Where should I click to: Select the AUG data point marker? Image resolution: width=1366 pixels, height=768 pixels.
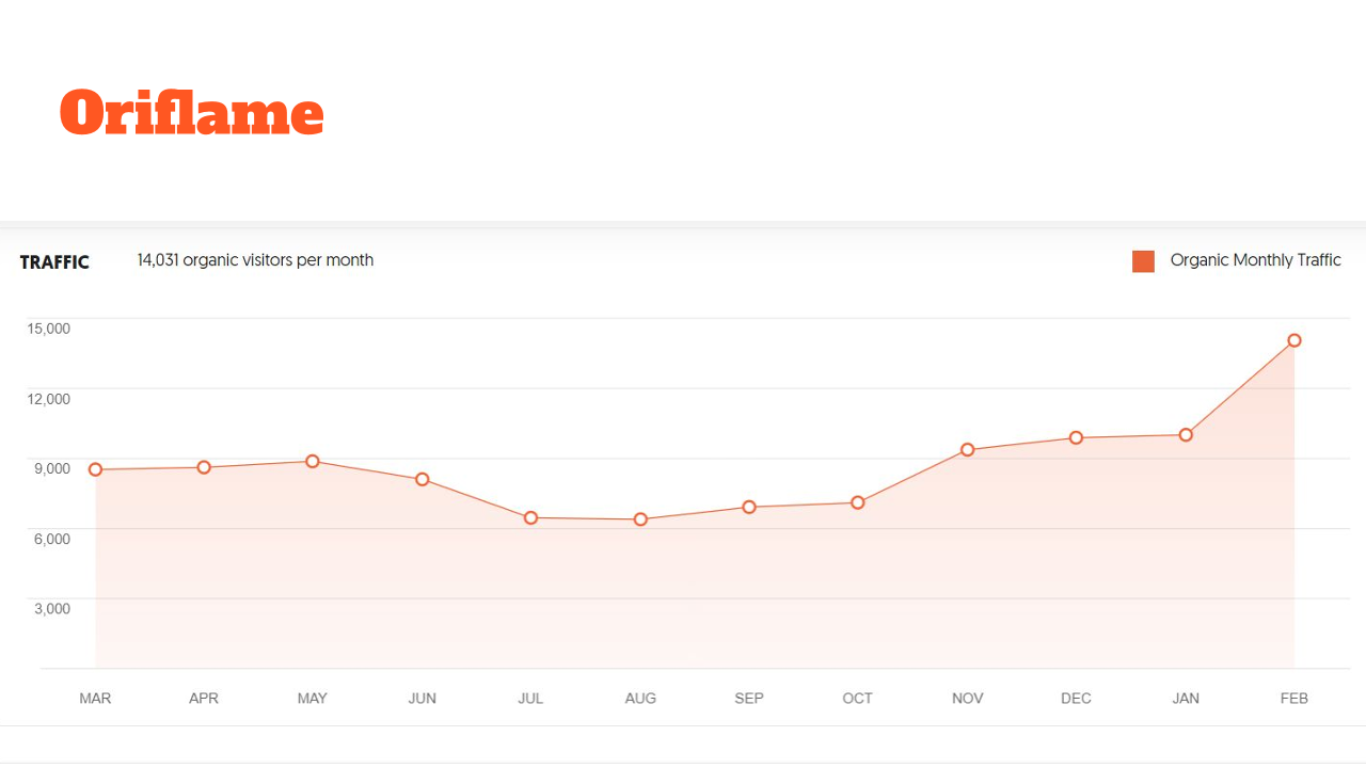641,520
